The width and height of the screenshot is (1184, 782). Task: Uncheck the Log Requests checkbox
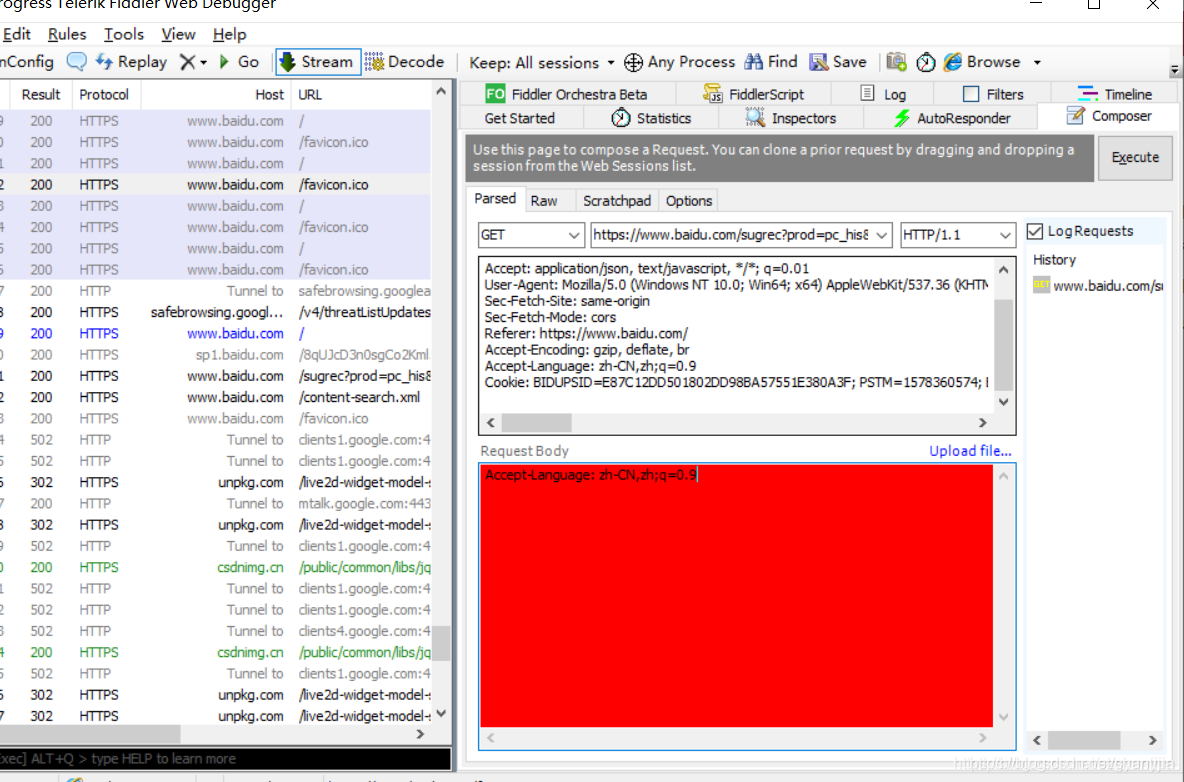(1035, 231)
